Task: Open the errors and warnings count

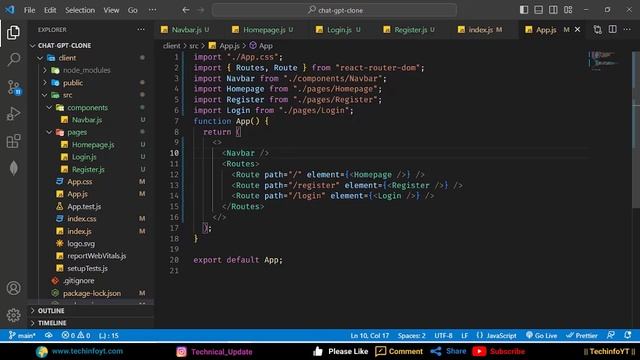Action: coord(76,336)
